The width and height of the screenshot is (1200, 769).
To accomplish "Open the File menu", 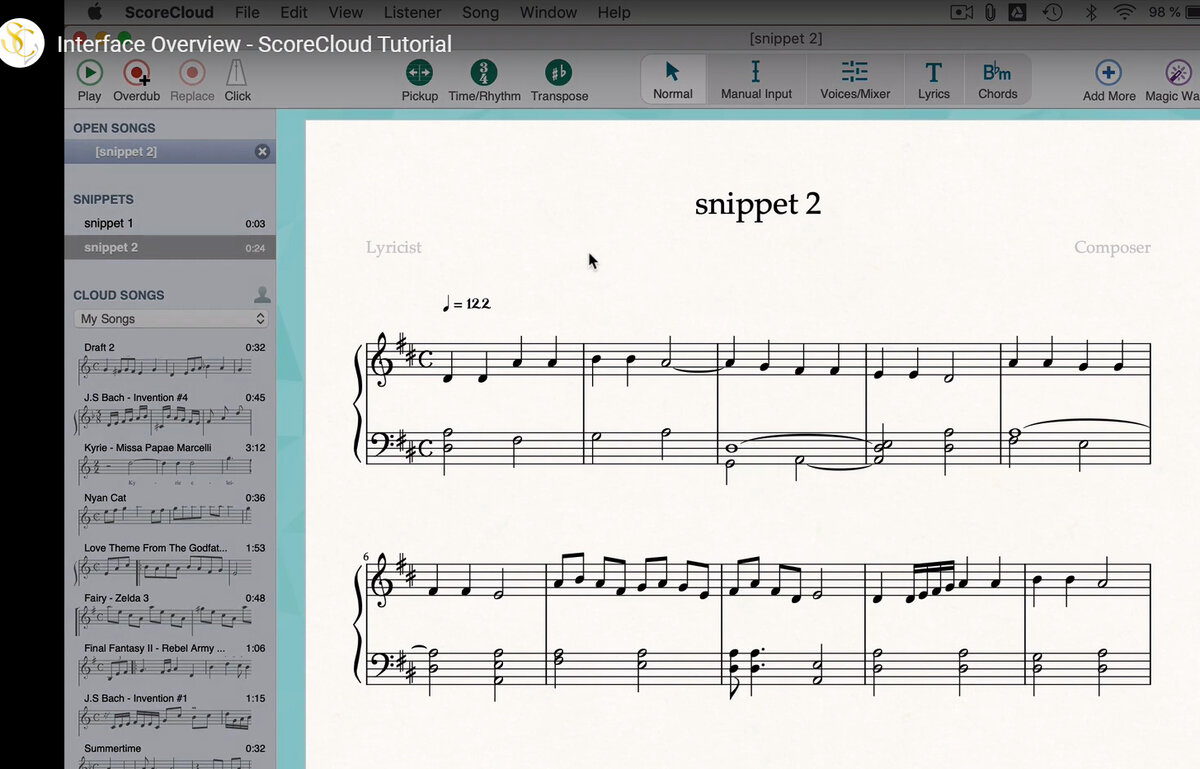I will tap(247, 12).
